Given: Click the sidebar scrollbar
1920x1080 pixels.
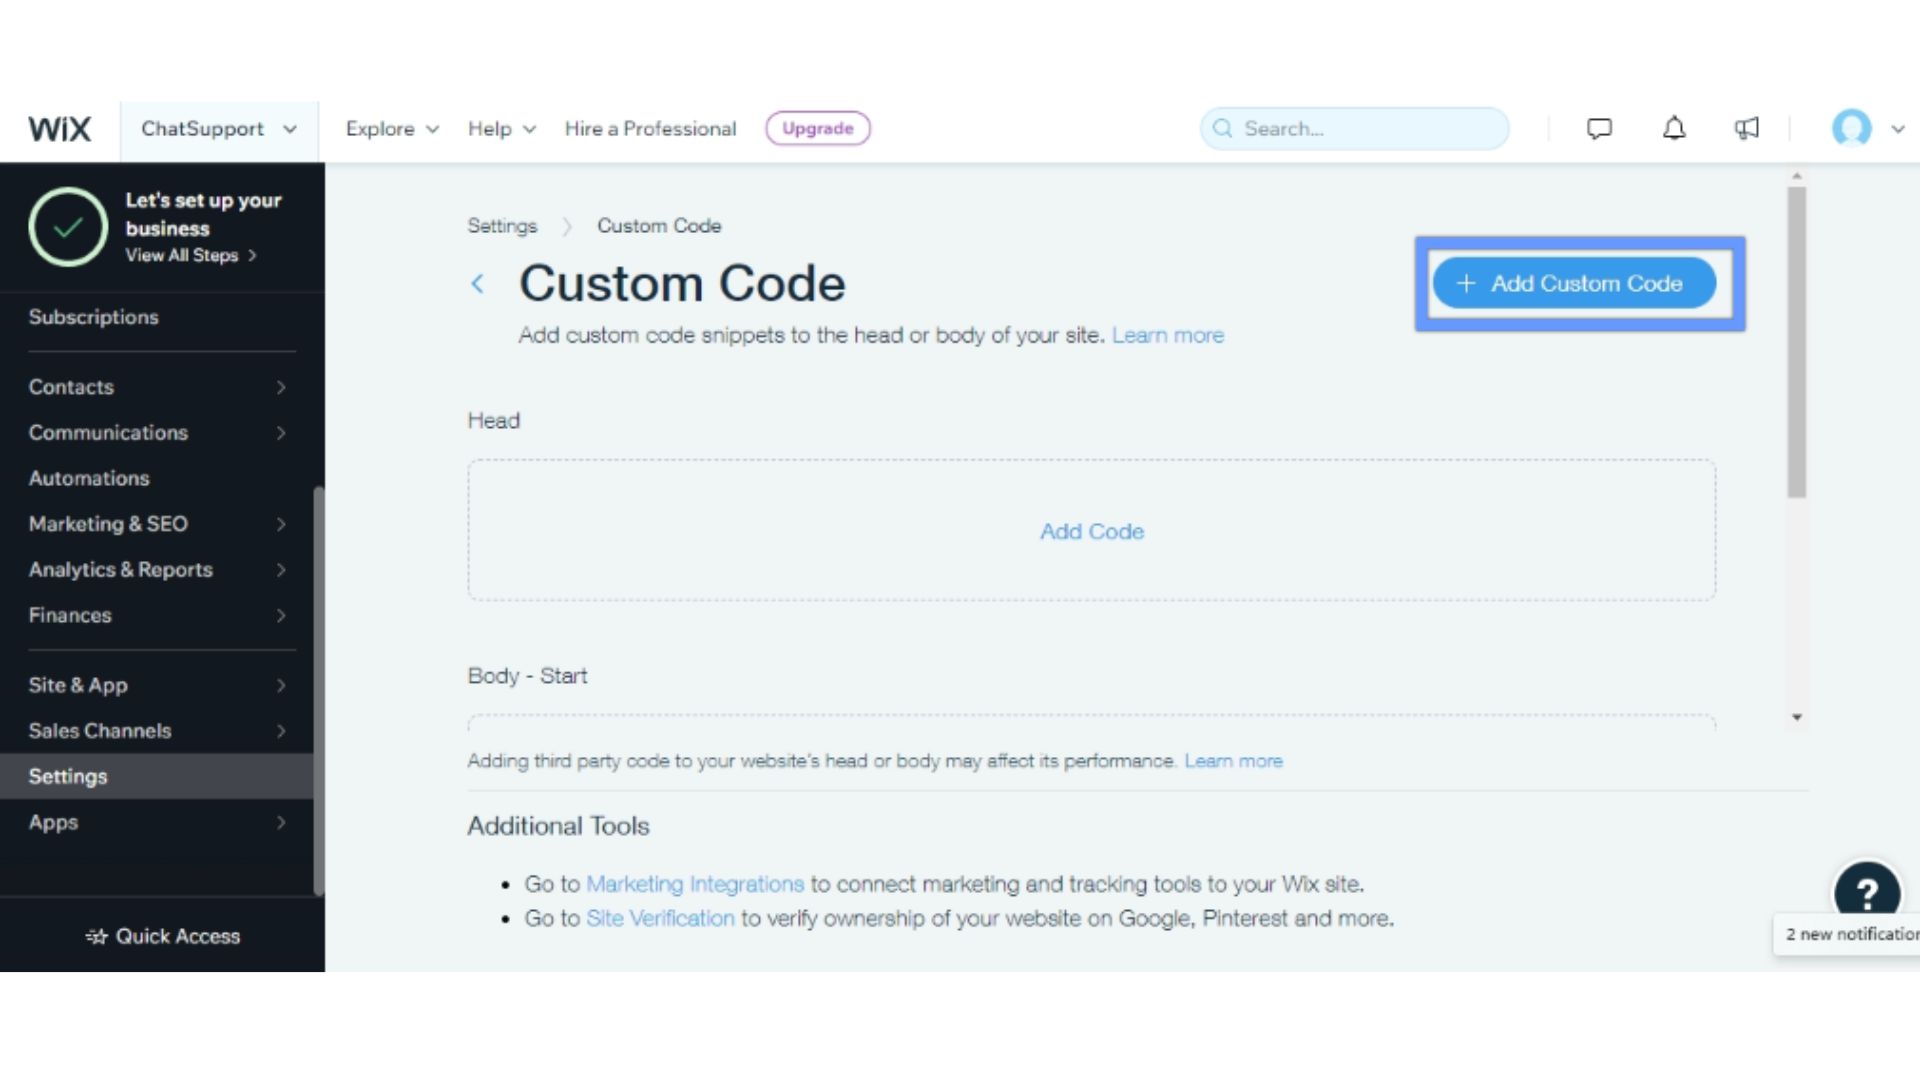Looking at the screenshot, I should [x=319, y=690].
